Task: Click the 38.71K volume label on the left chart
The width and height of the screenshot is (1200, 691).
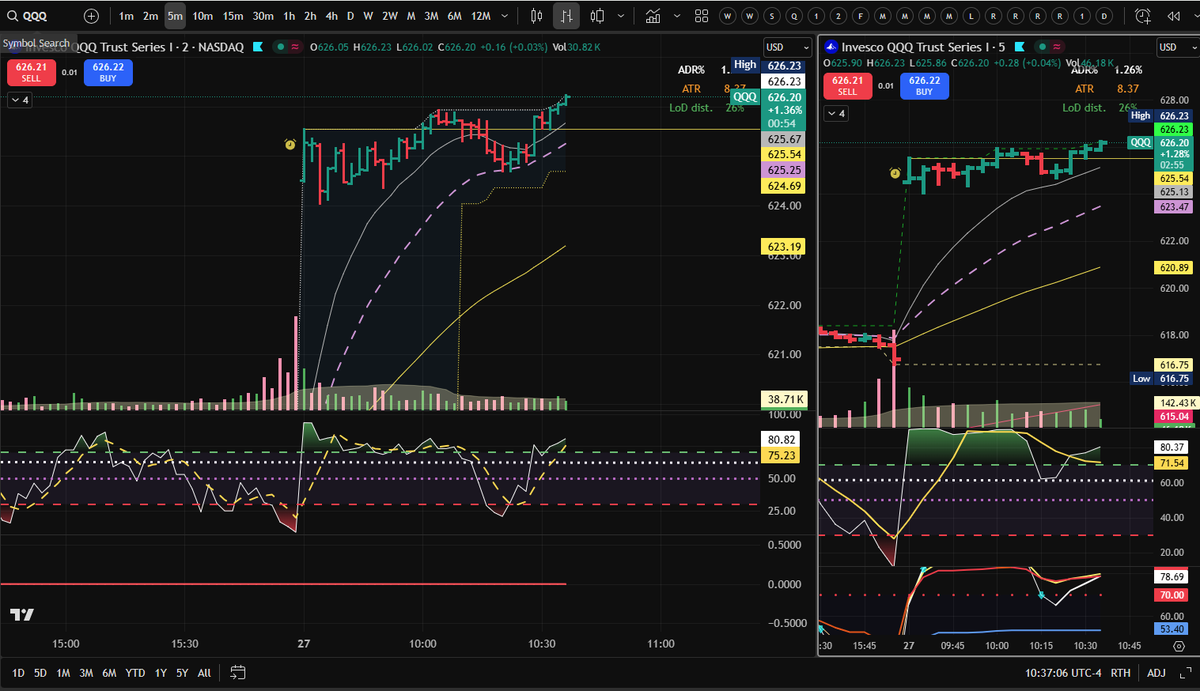Action: [783, 399]
